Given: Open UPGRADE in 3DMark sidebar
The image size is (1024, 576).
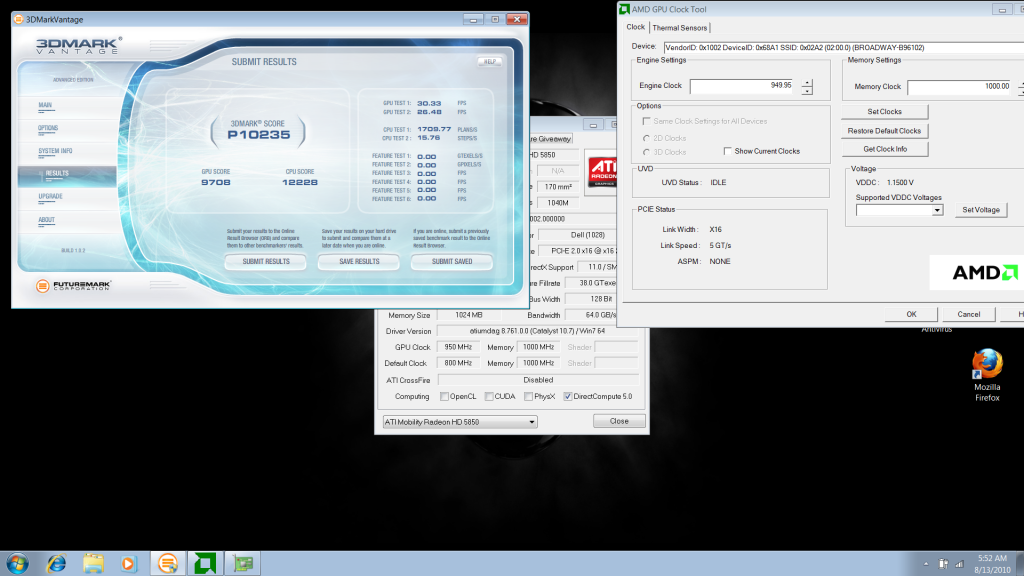Looking at the screenshot, I should point(50,197).
